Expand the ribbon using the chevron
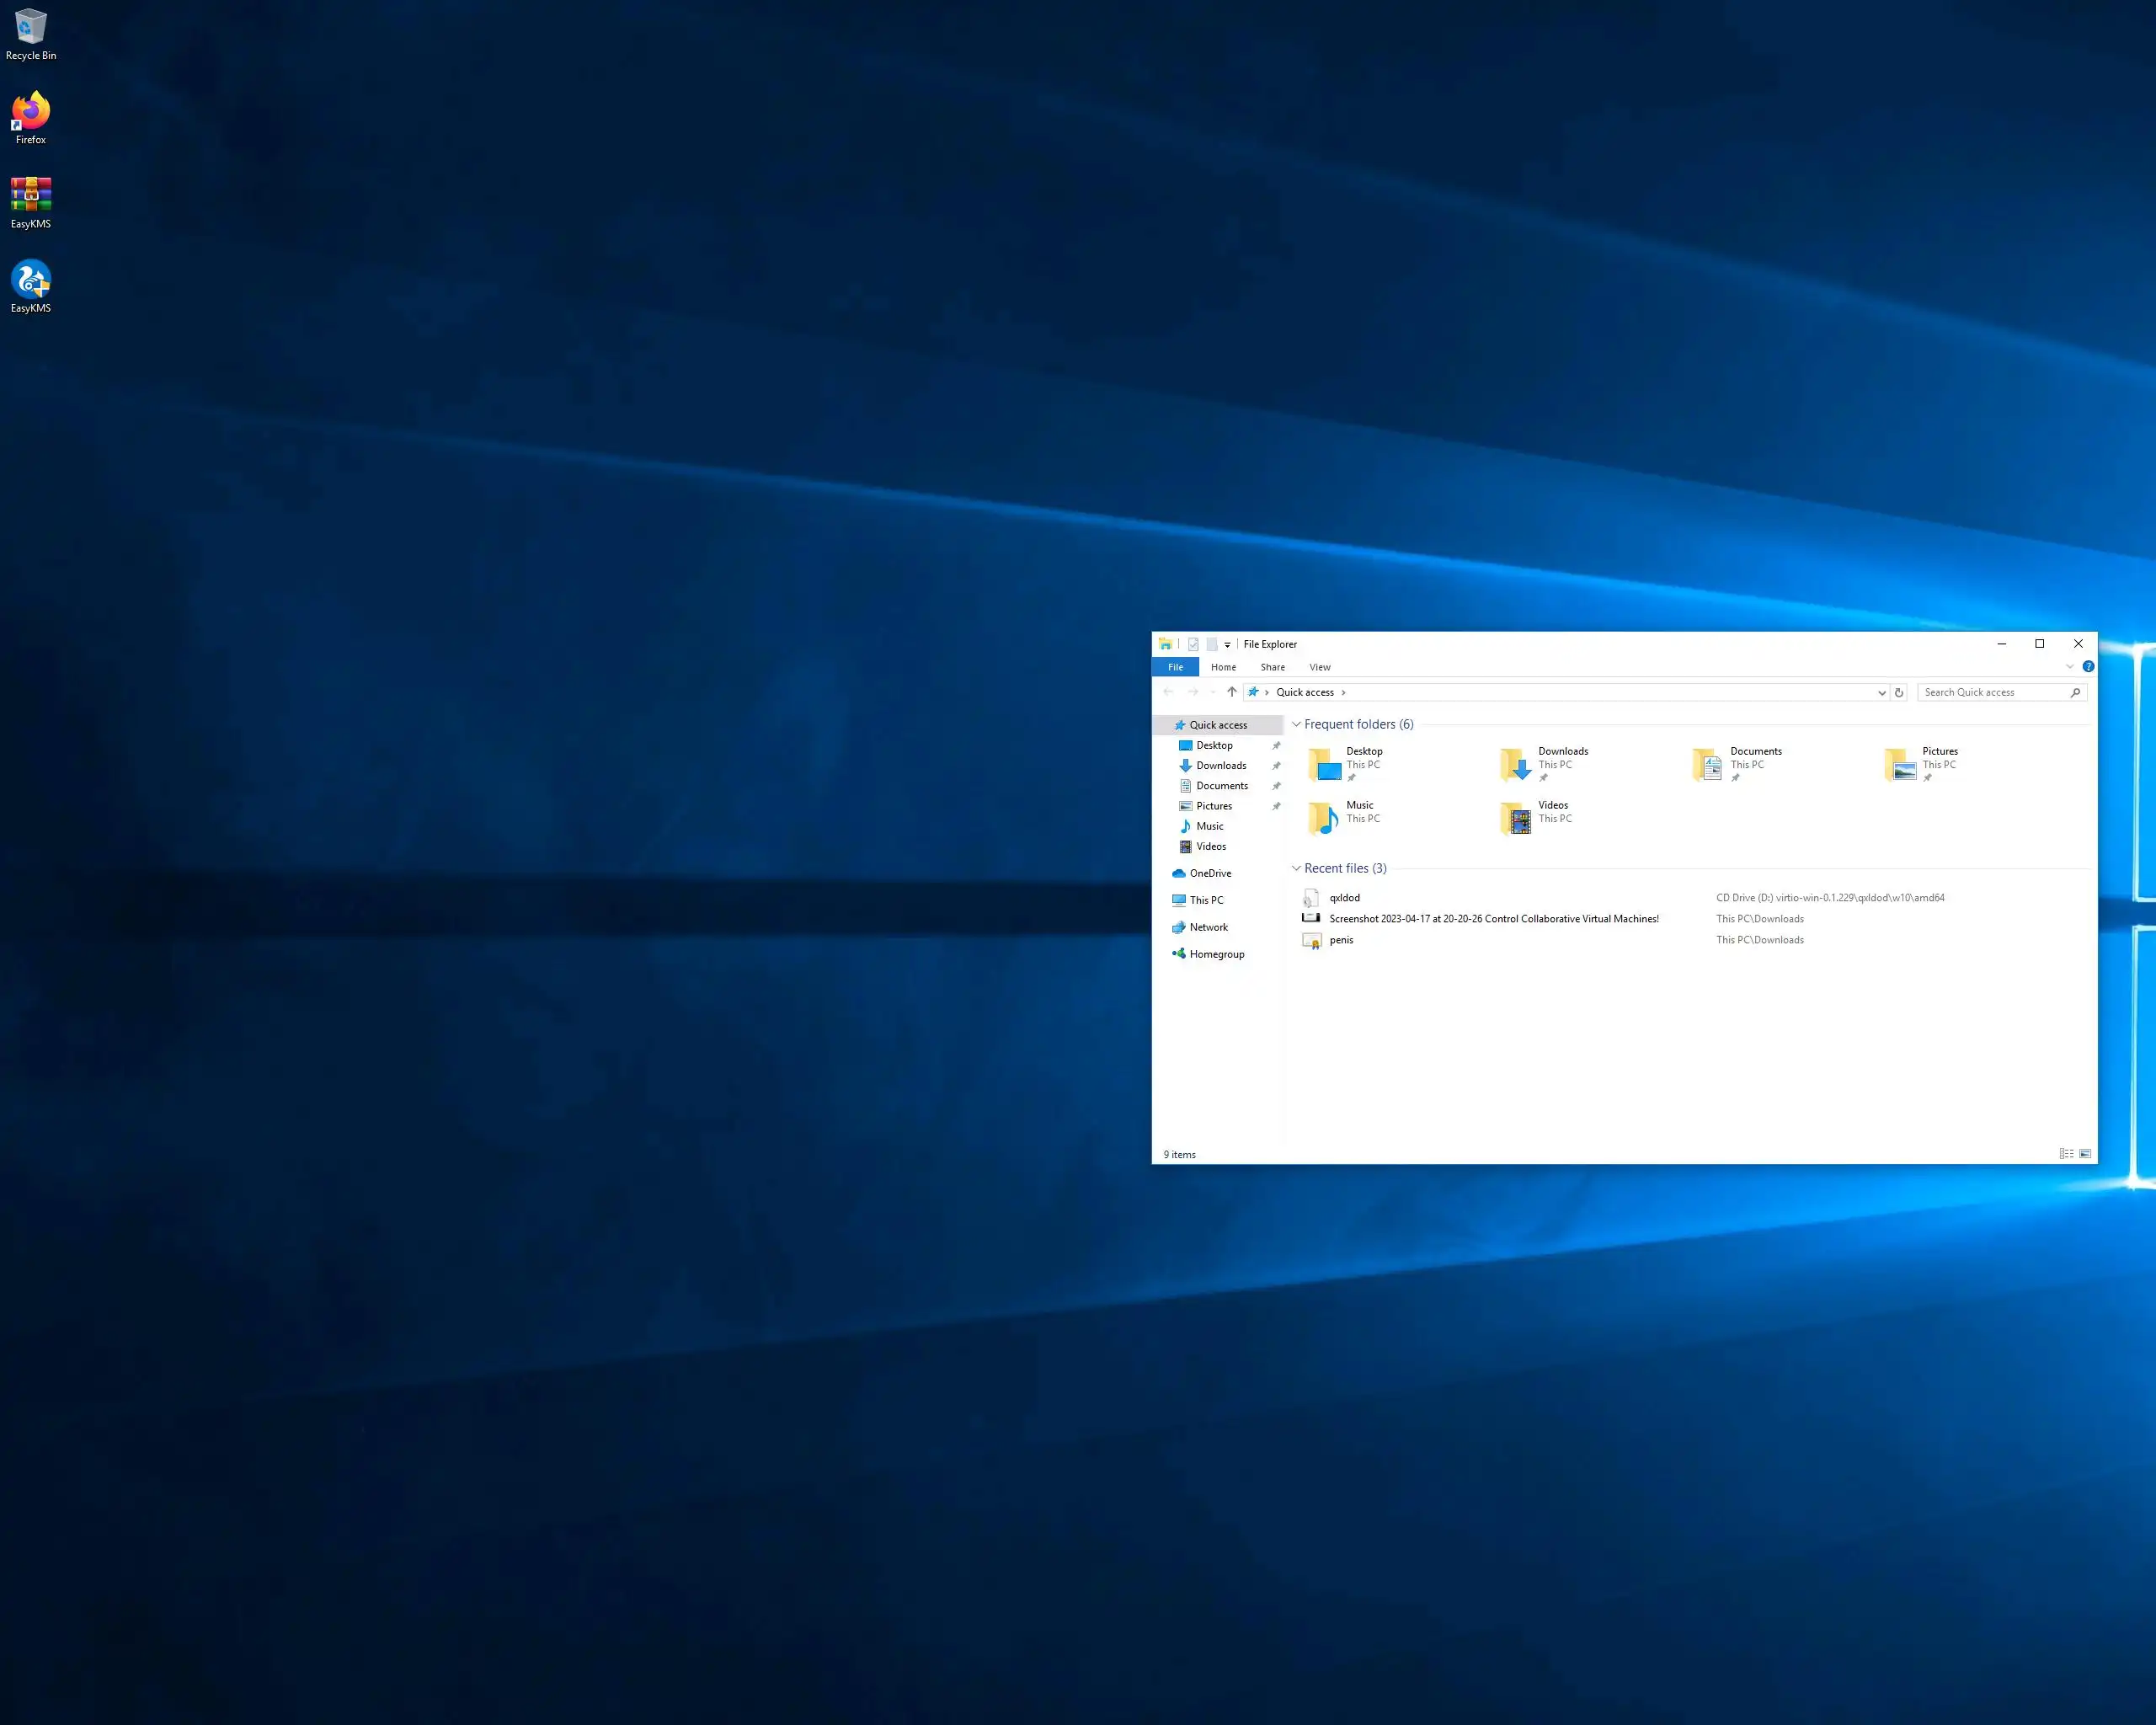 (2069, 667)
